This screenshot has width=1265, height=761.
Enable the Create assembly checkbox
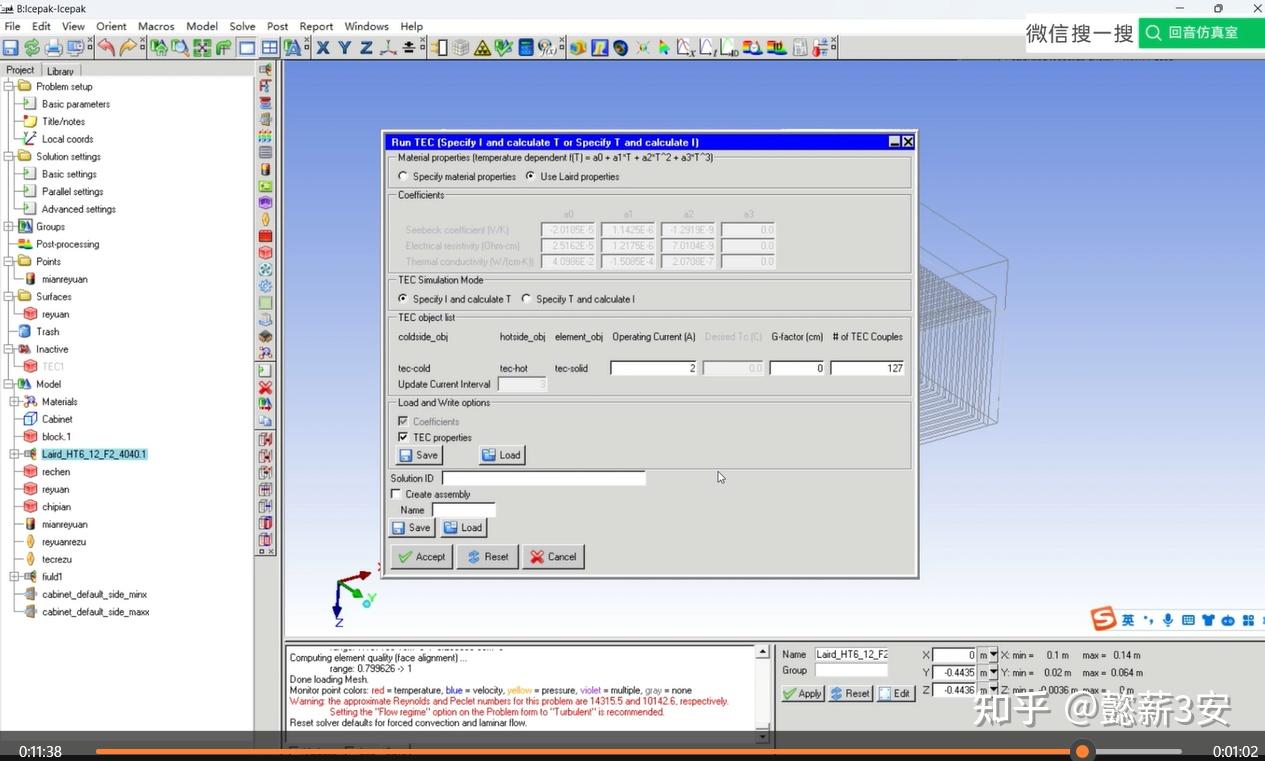click(395, 494)
